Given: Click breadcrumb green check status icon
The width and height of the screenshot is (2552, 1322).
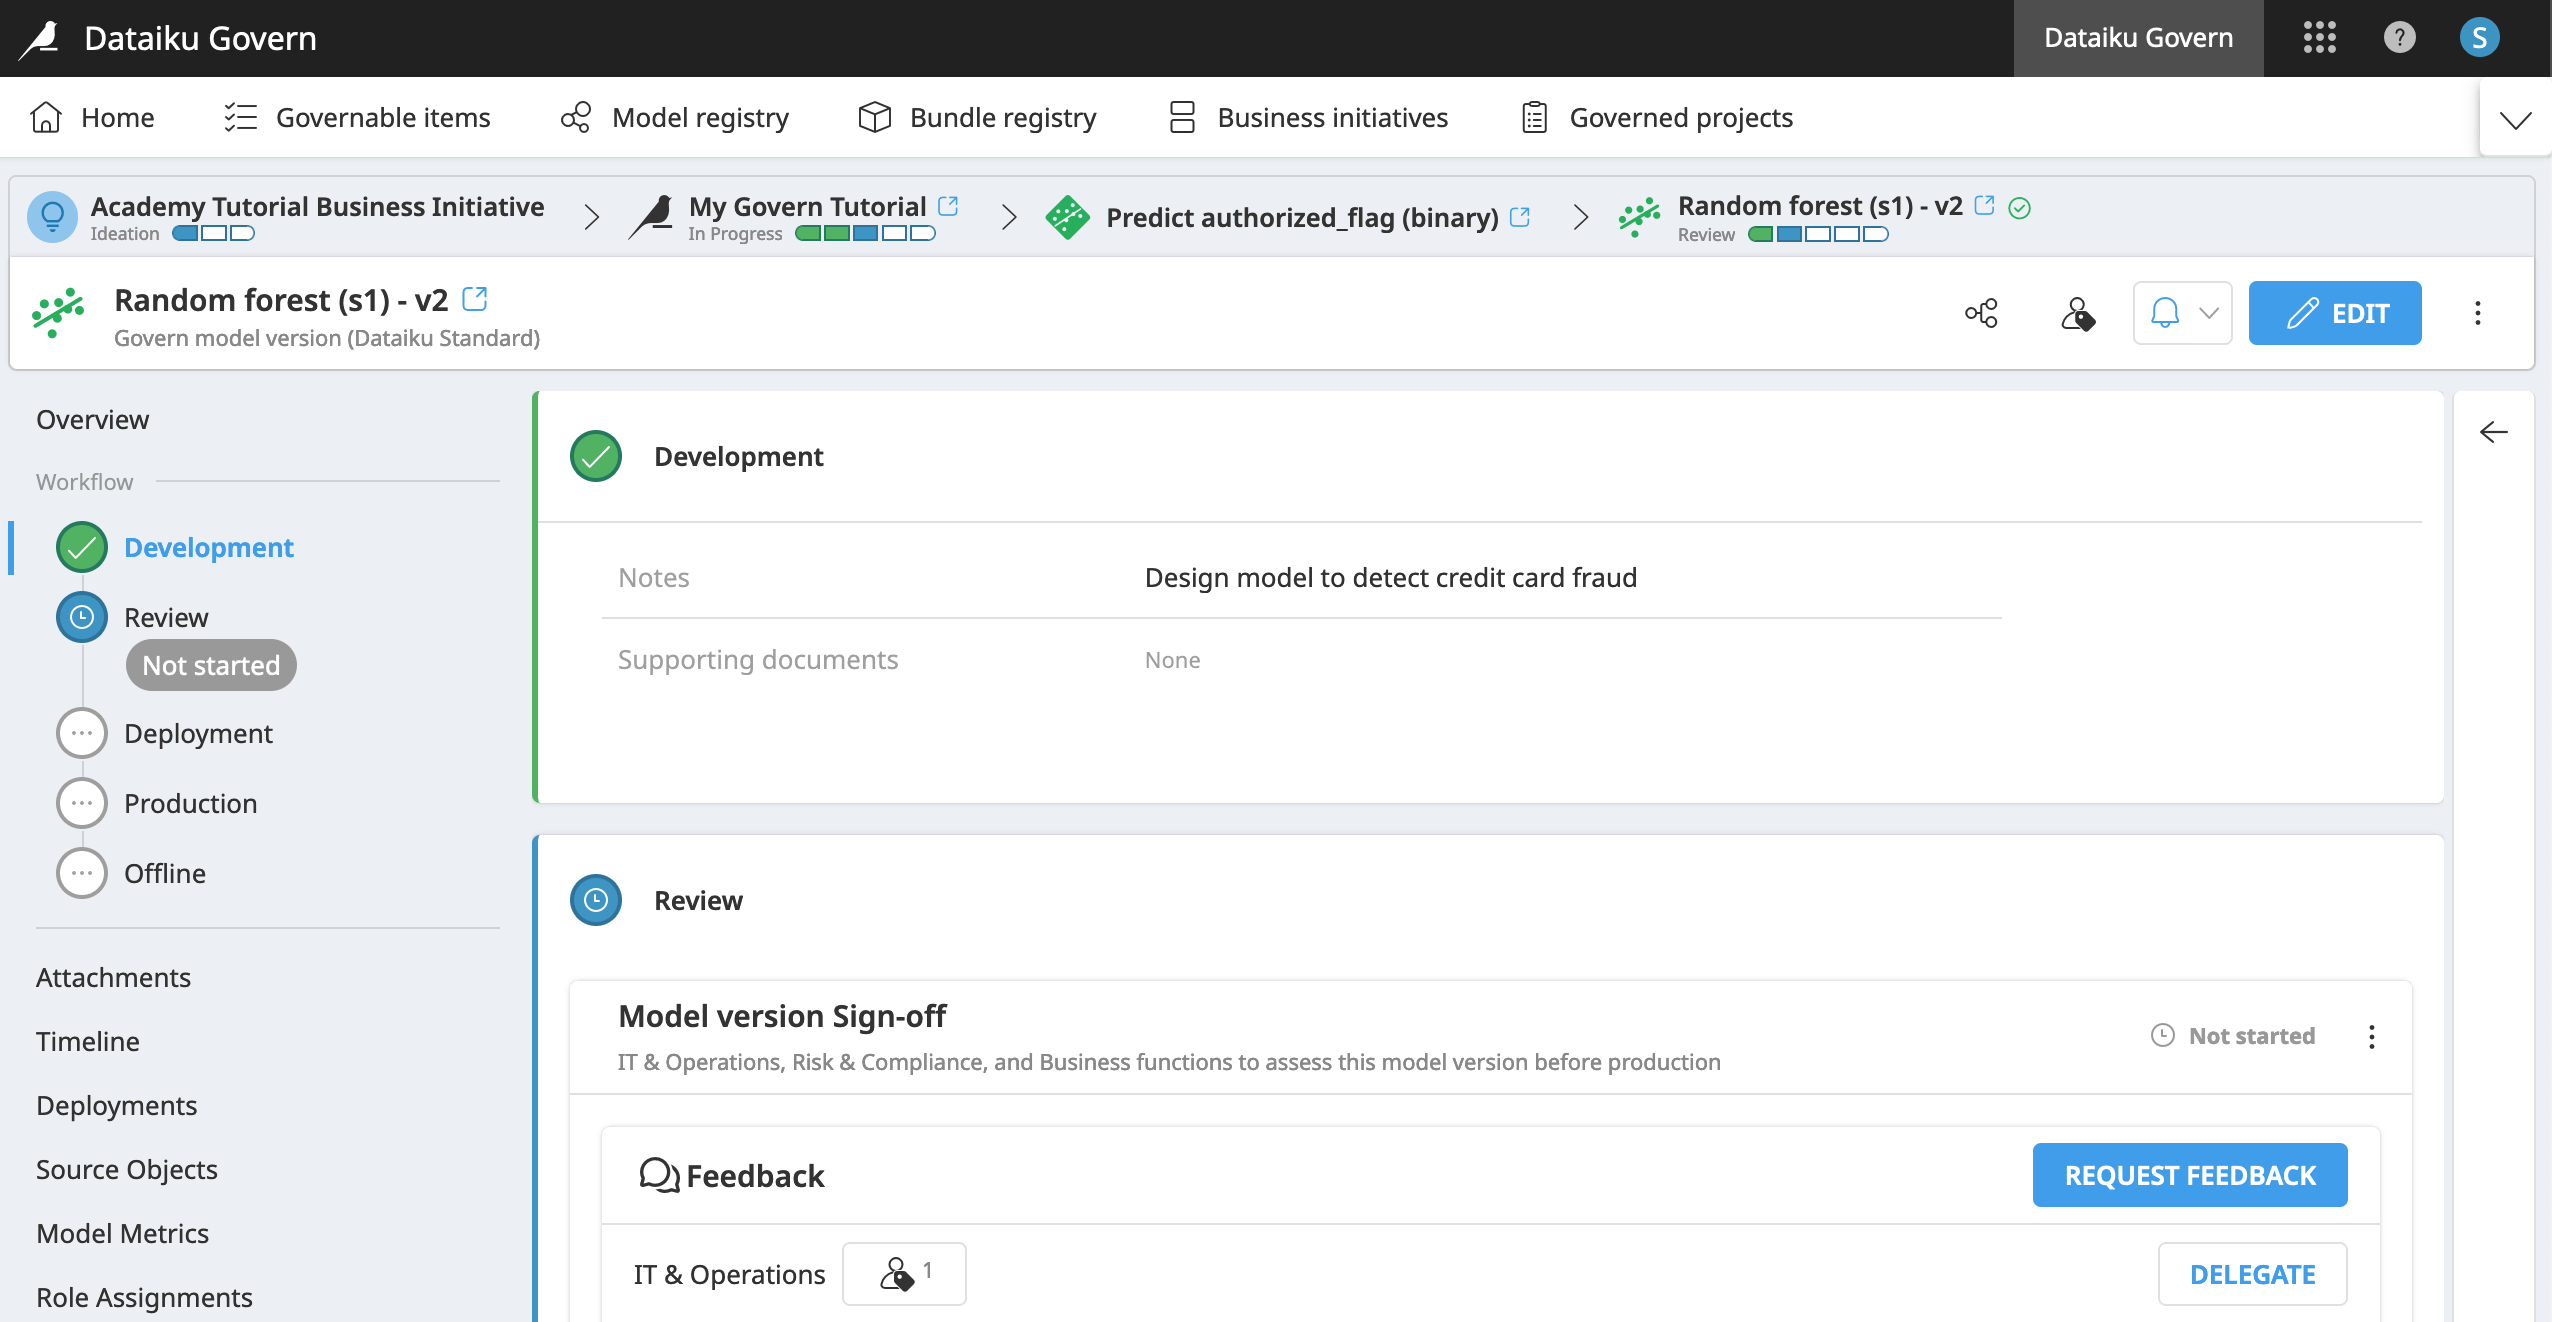Looking at the screenshot, I should click(x=2020, y=207).
